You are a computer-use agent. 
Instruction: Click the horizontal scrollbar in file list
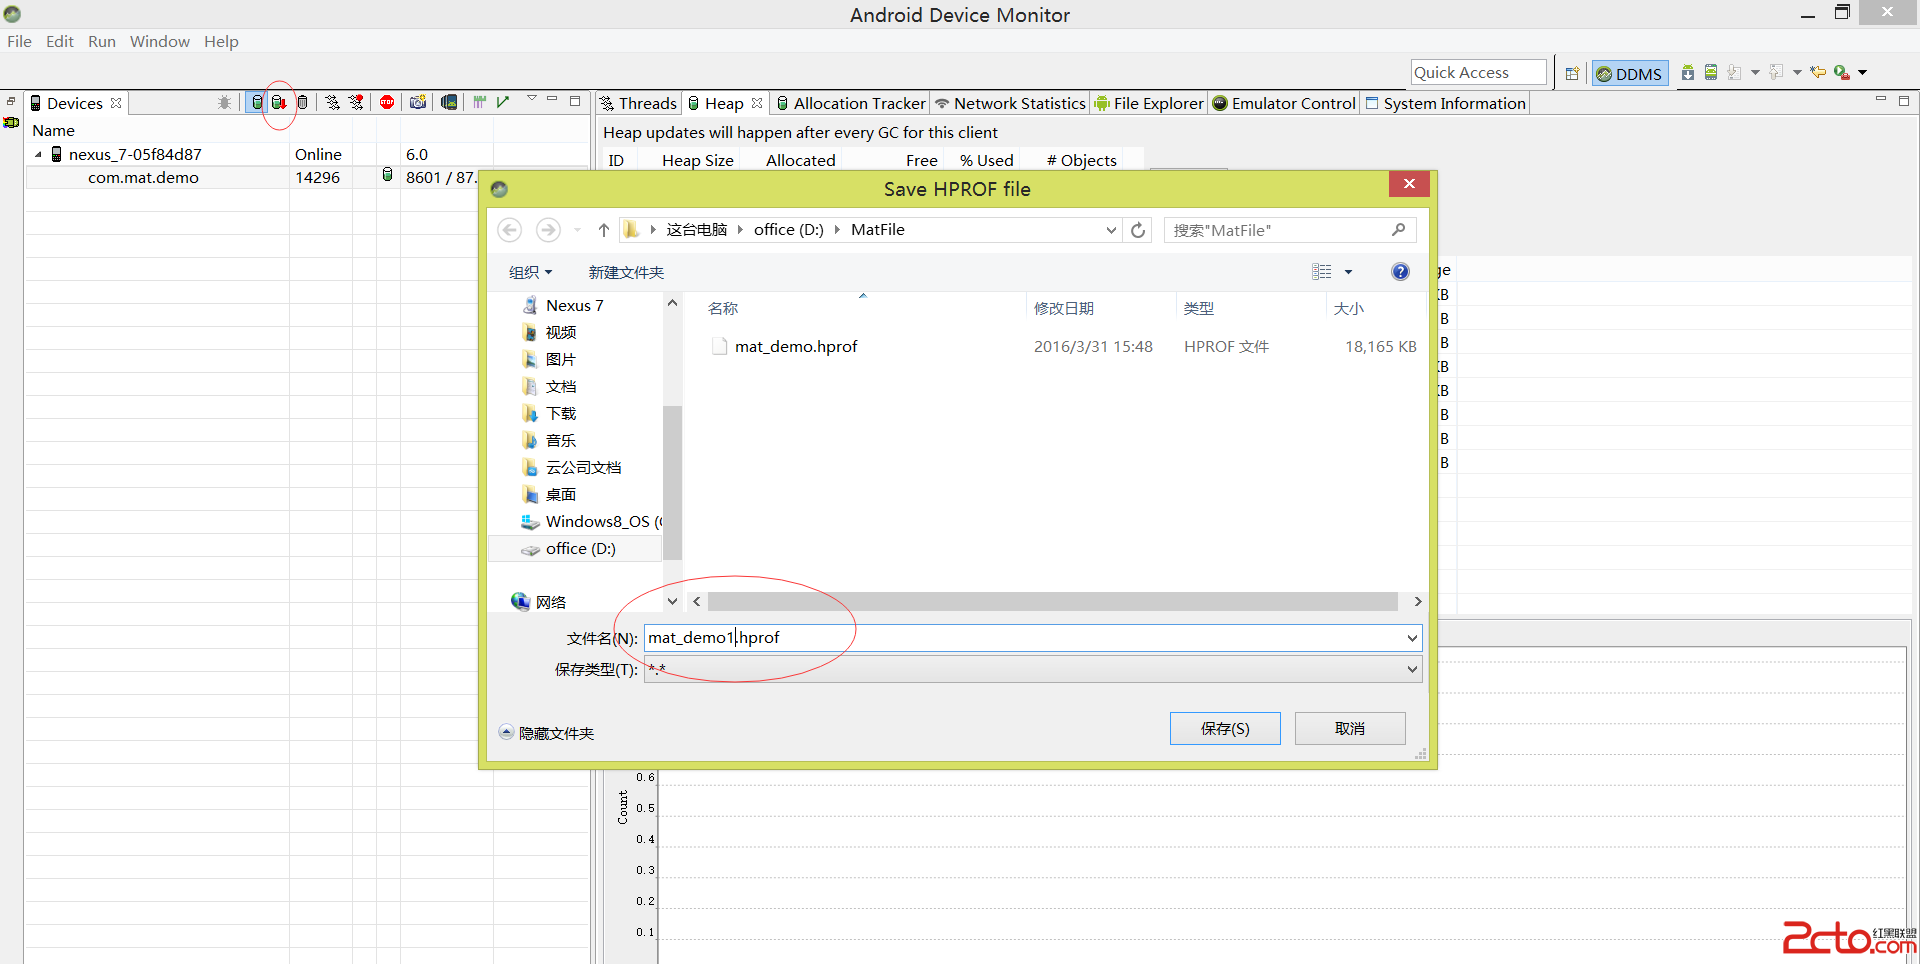1052,601
